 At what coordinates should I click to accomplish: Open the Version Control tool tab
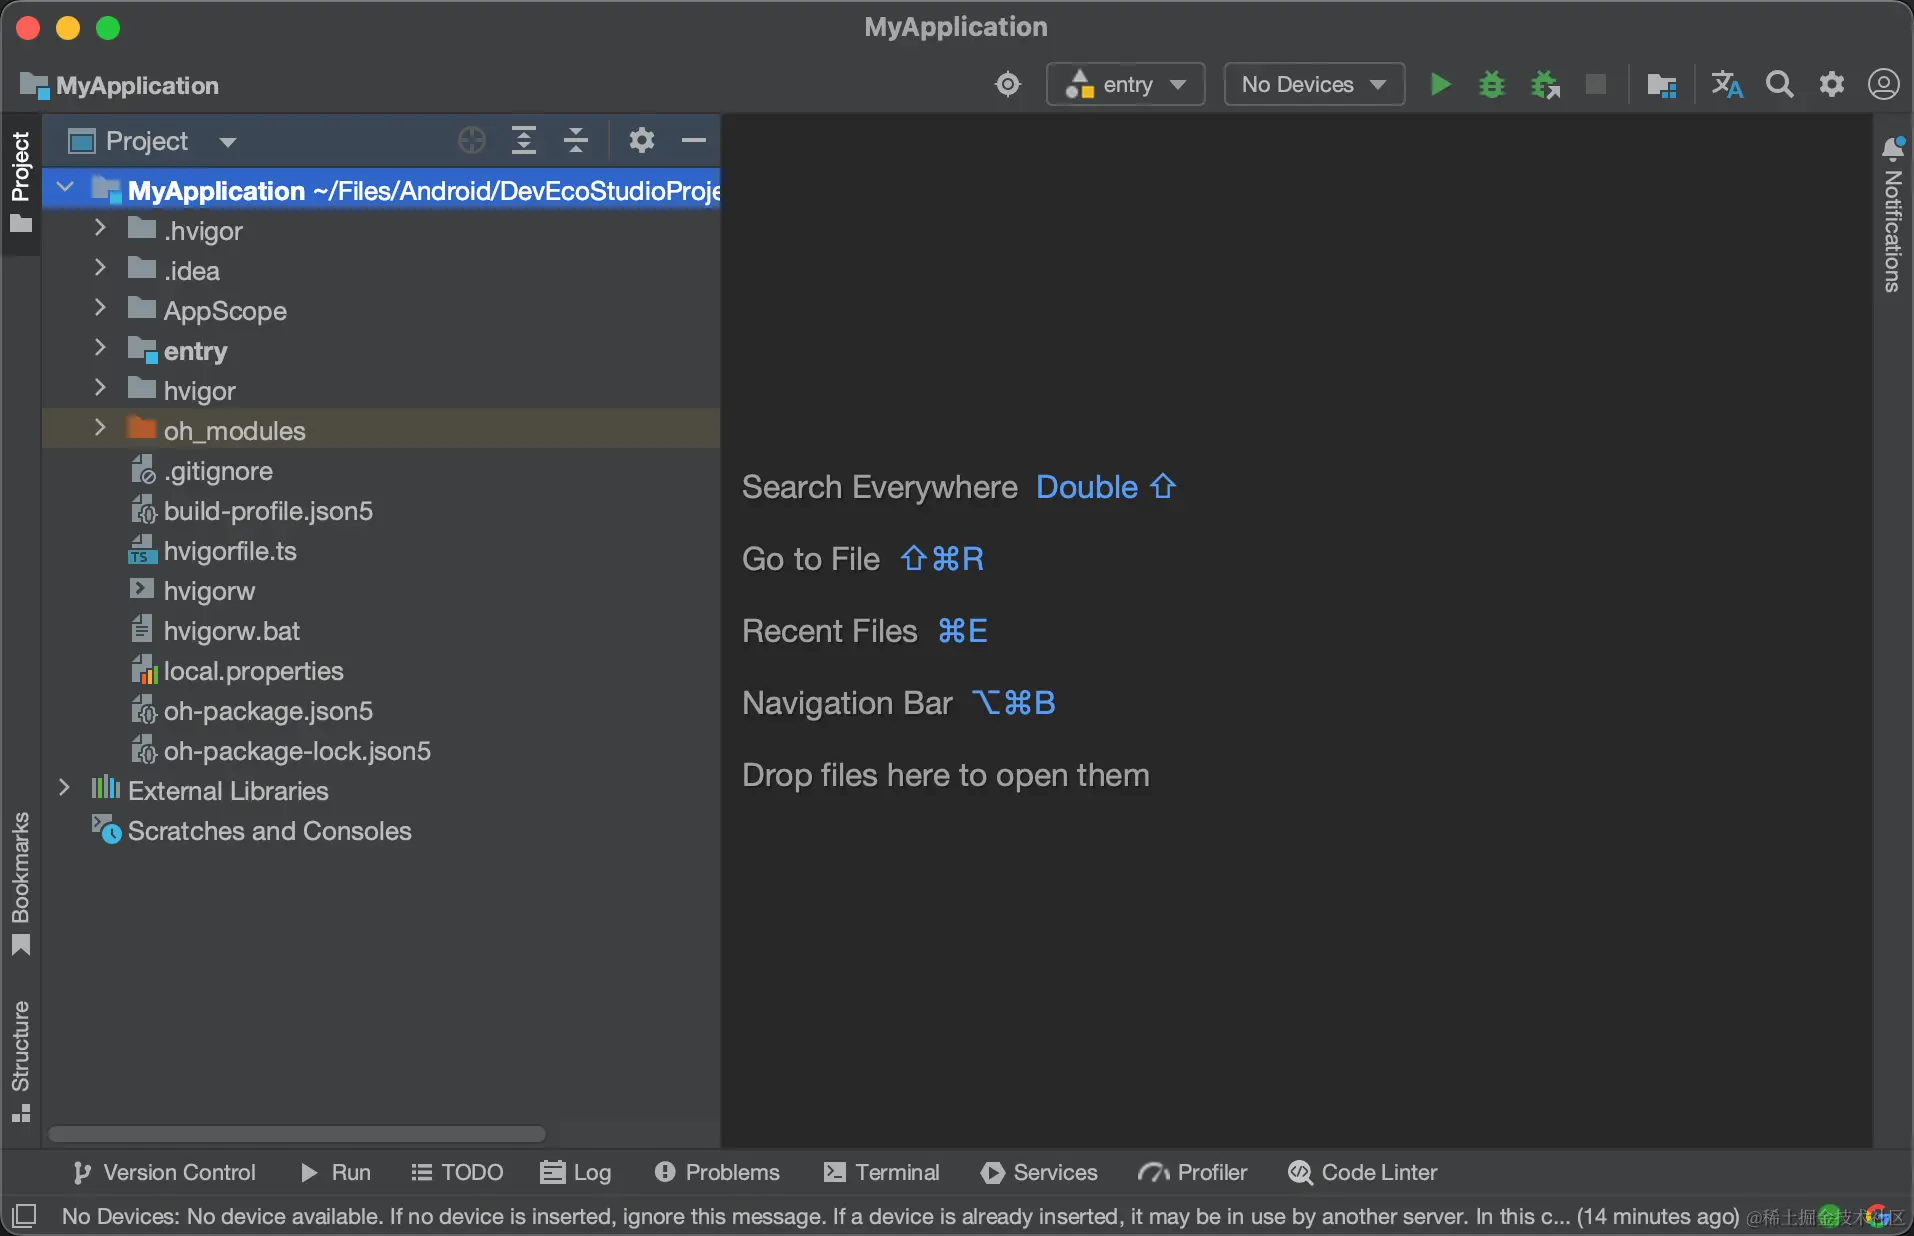click(x=164, y=1172)
